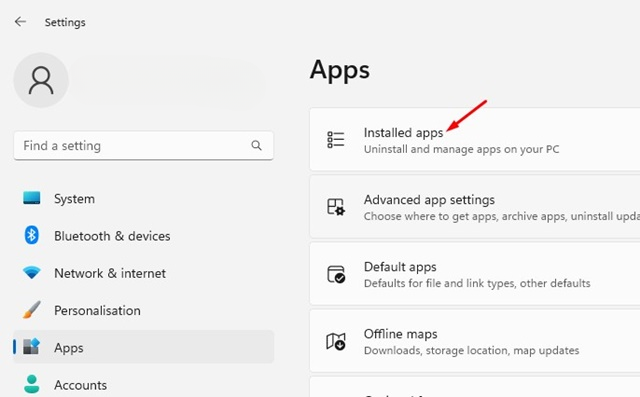The height and width of the screenshot is (397, 640).
Task: Click the Bluetooth icon in sidebar
Action: pyautogui.click(x=31, y=235)
